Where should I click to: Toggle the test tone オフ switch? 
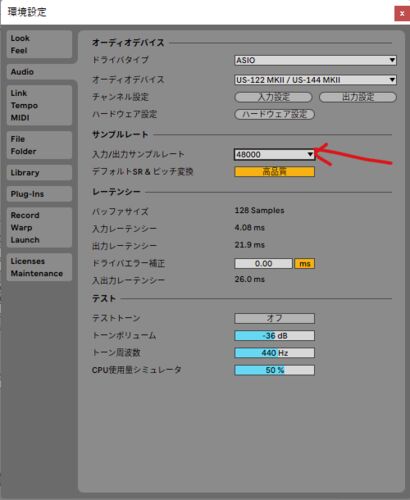274,318
